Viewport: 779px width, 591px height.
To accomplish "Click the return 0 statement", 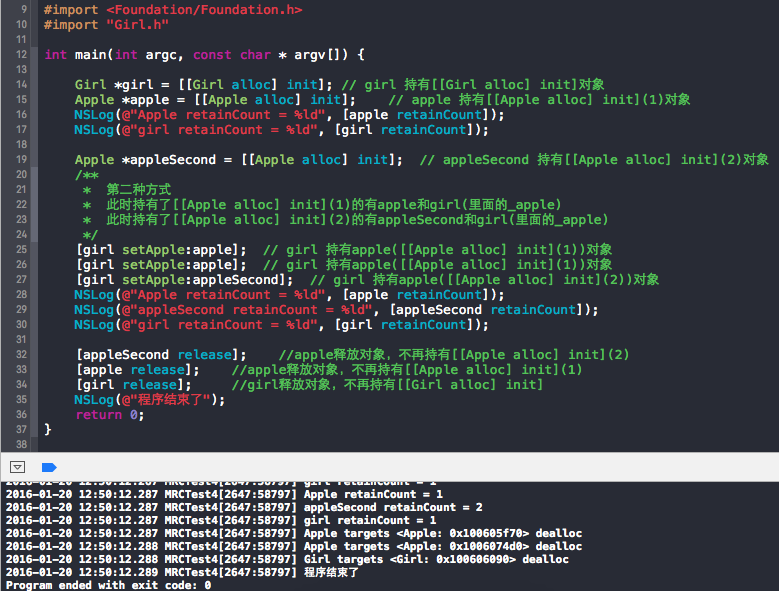I will pyautogui.click(x=110, y=415).
